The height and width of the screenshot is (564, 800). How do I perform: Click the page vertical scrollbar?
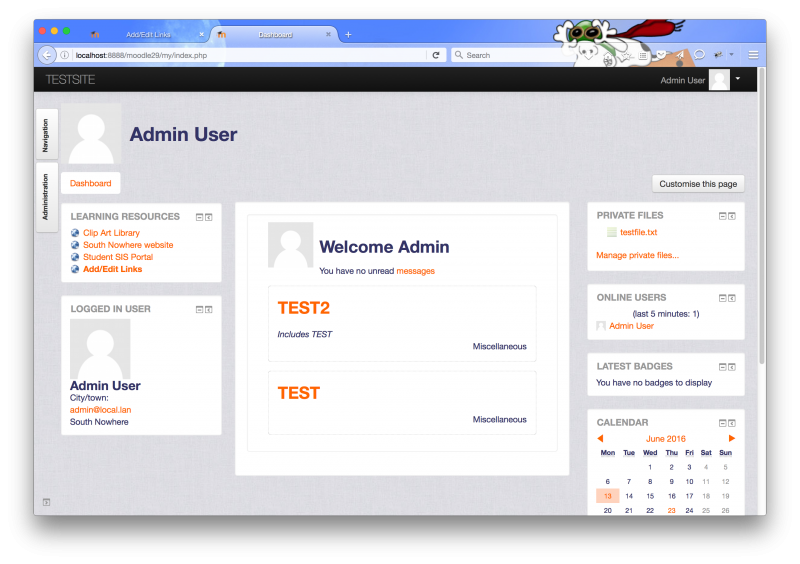pos(762,215)
